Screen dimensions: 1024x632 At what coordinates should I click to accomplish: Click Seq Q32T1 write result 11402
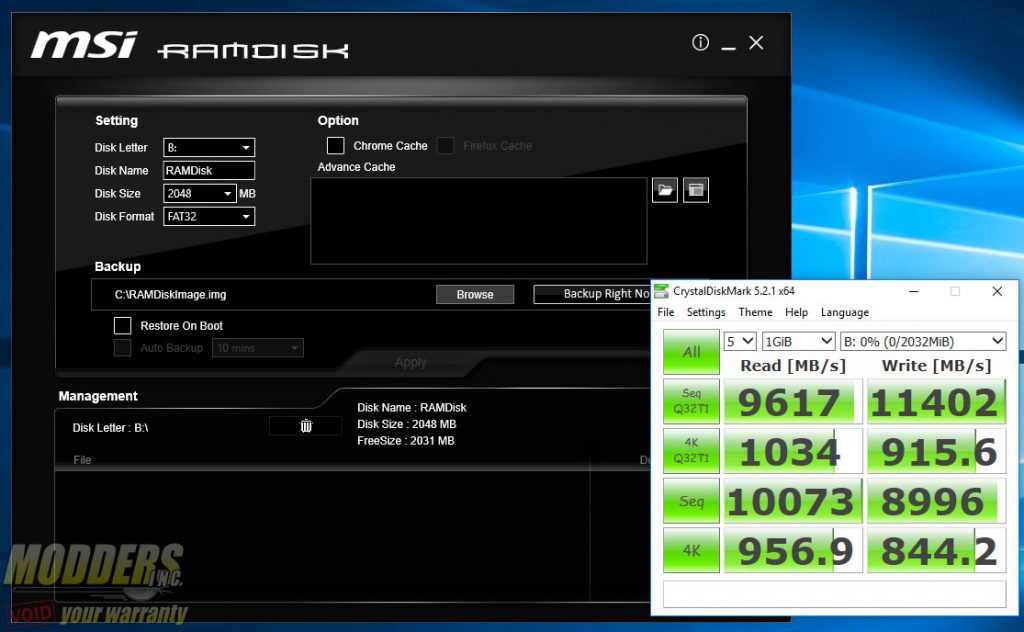(x=936, y=402)
